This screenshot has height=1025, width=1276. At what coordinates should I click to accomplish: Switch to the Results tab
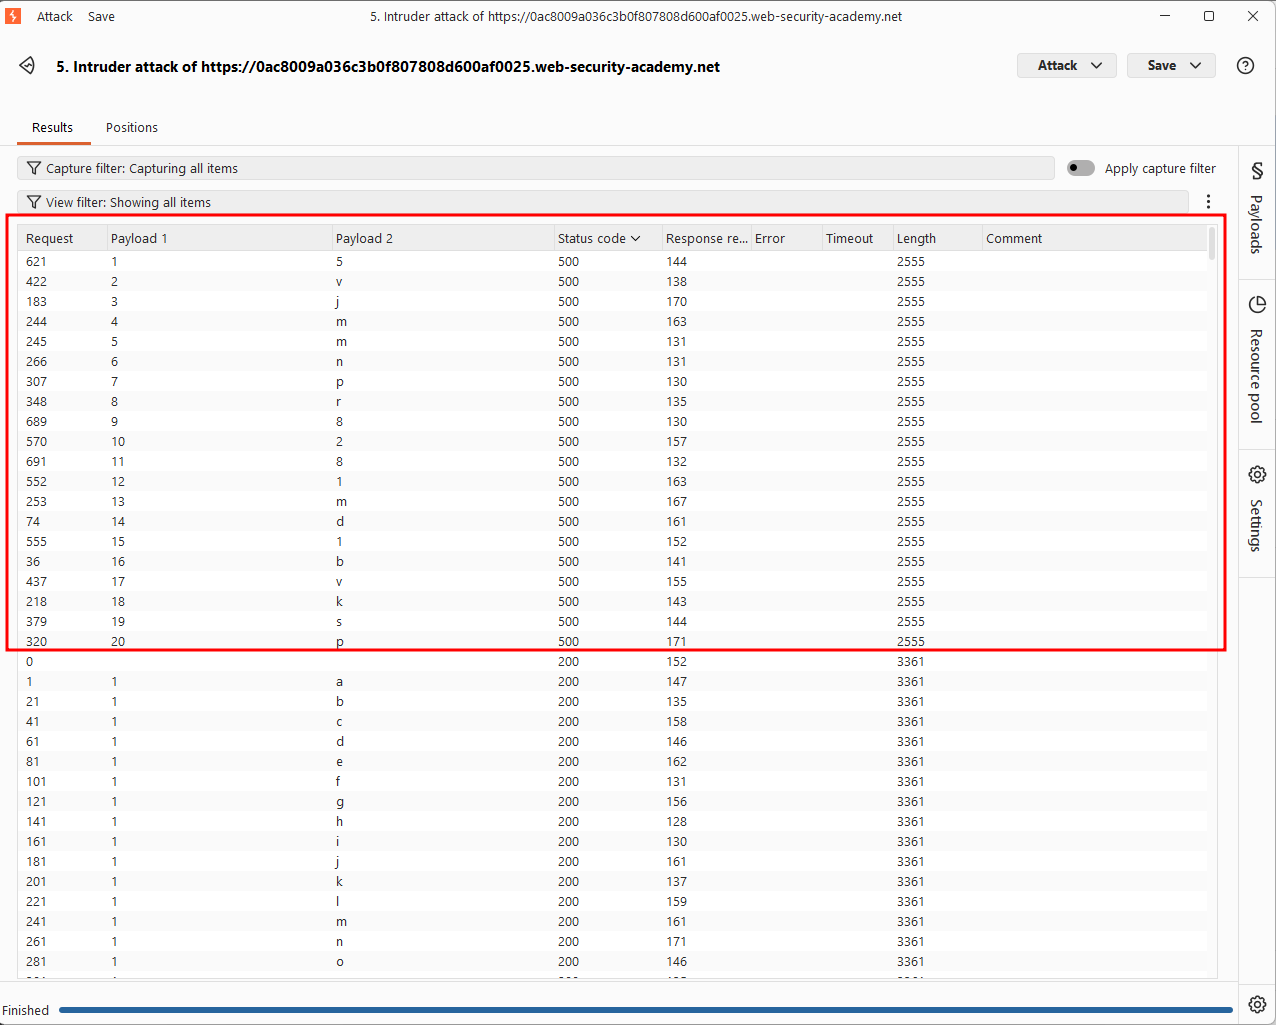52,128
